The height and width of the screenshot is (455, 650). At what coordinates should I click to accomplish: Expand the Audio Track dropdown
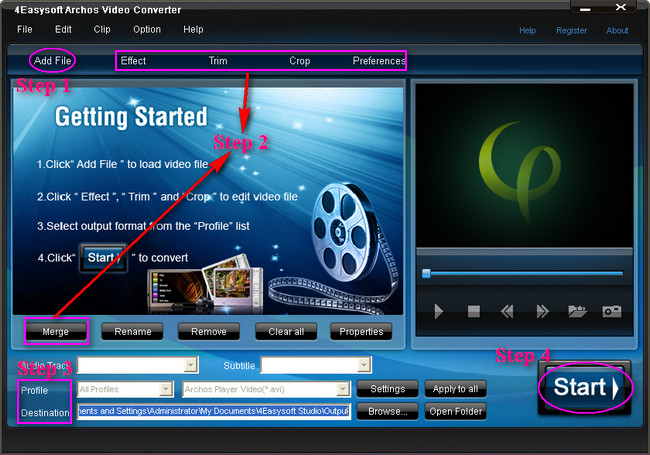pos(190,365)
